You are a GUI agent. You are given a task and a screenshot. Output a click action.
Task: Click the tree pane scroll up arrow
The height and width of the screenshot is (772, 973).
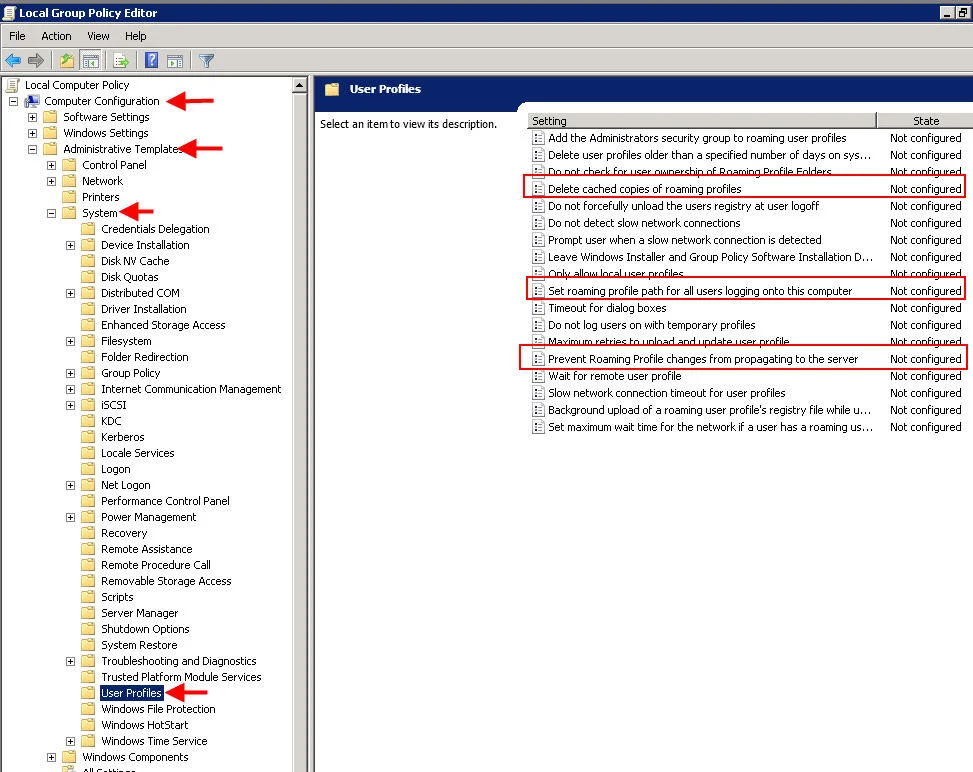point(299,85)
